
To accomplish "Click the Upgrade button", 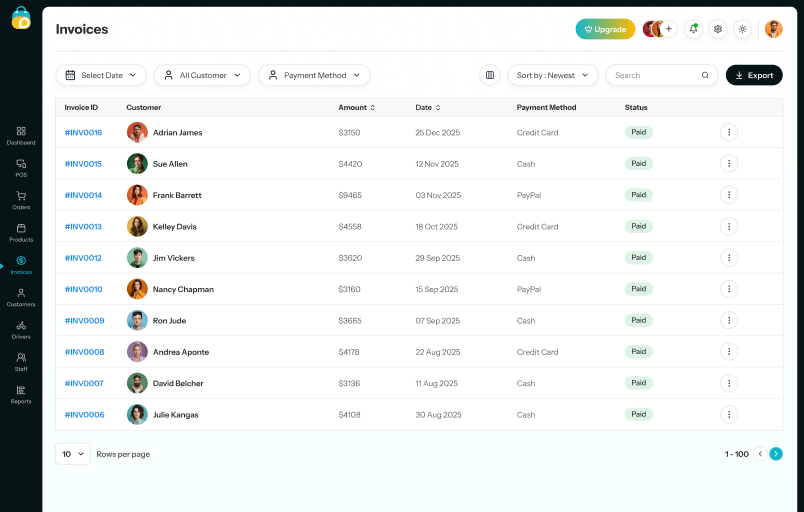I will (x=605, y=29).
